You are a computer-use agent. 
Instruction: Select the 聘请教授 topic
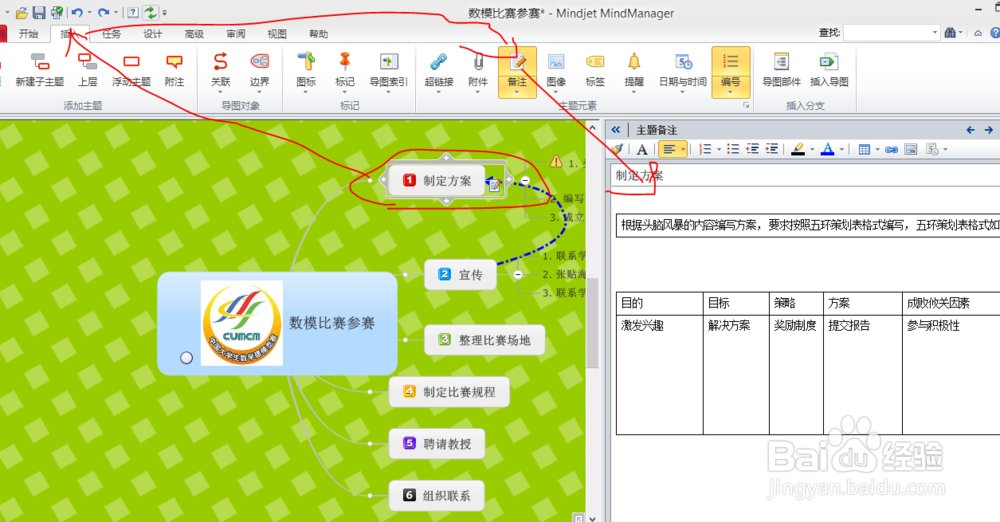437,444
